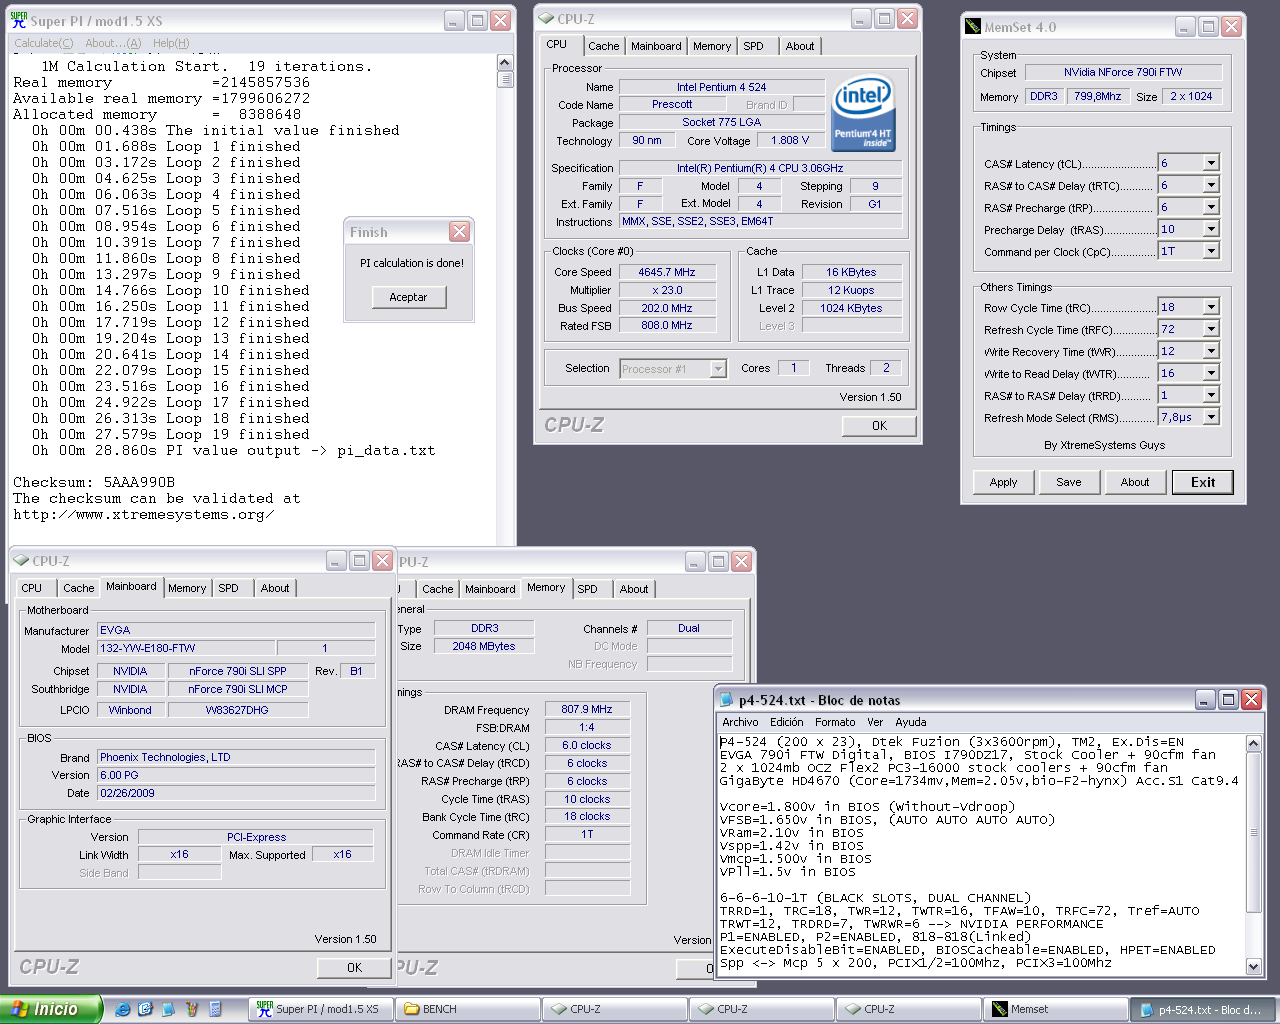Open SPD tab in Mainboard CPU-Z window
1280x1024 pixels.
click(x=229, y=588)
